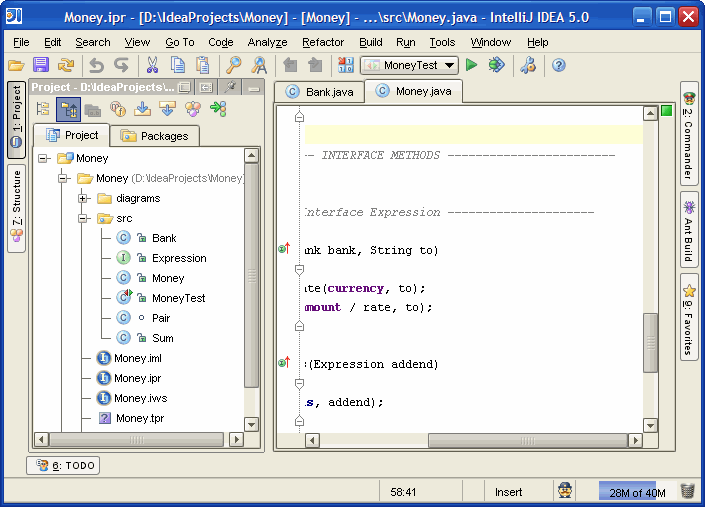Click the Open folder toolbar icon
Image resolution: width=705 pixels, height=507 pixels.
pos(16,66)
